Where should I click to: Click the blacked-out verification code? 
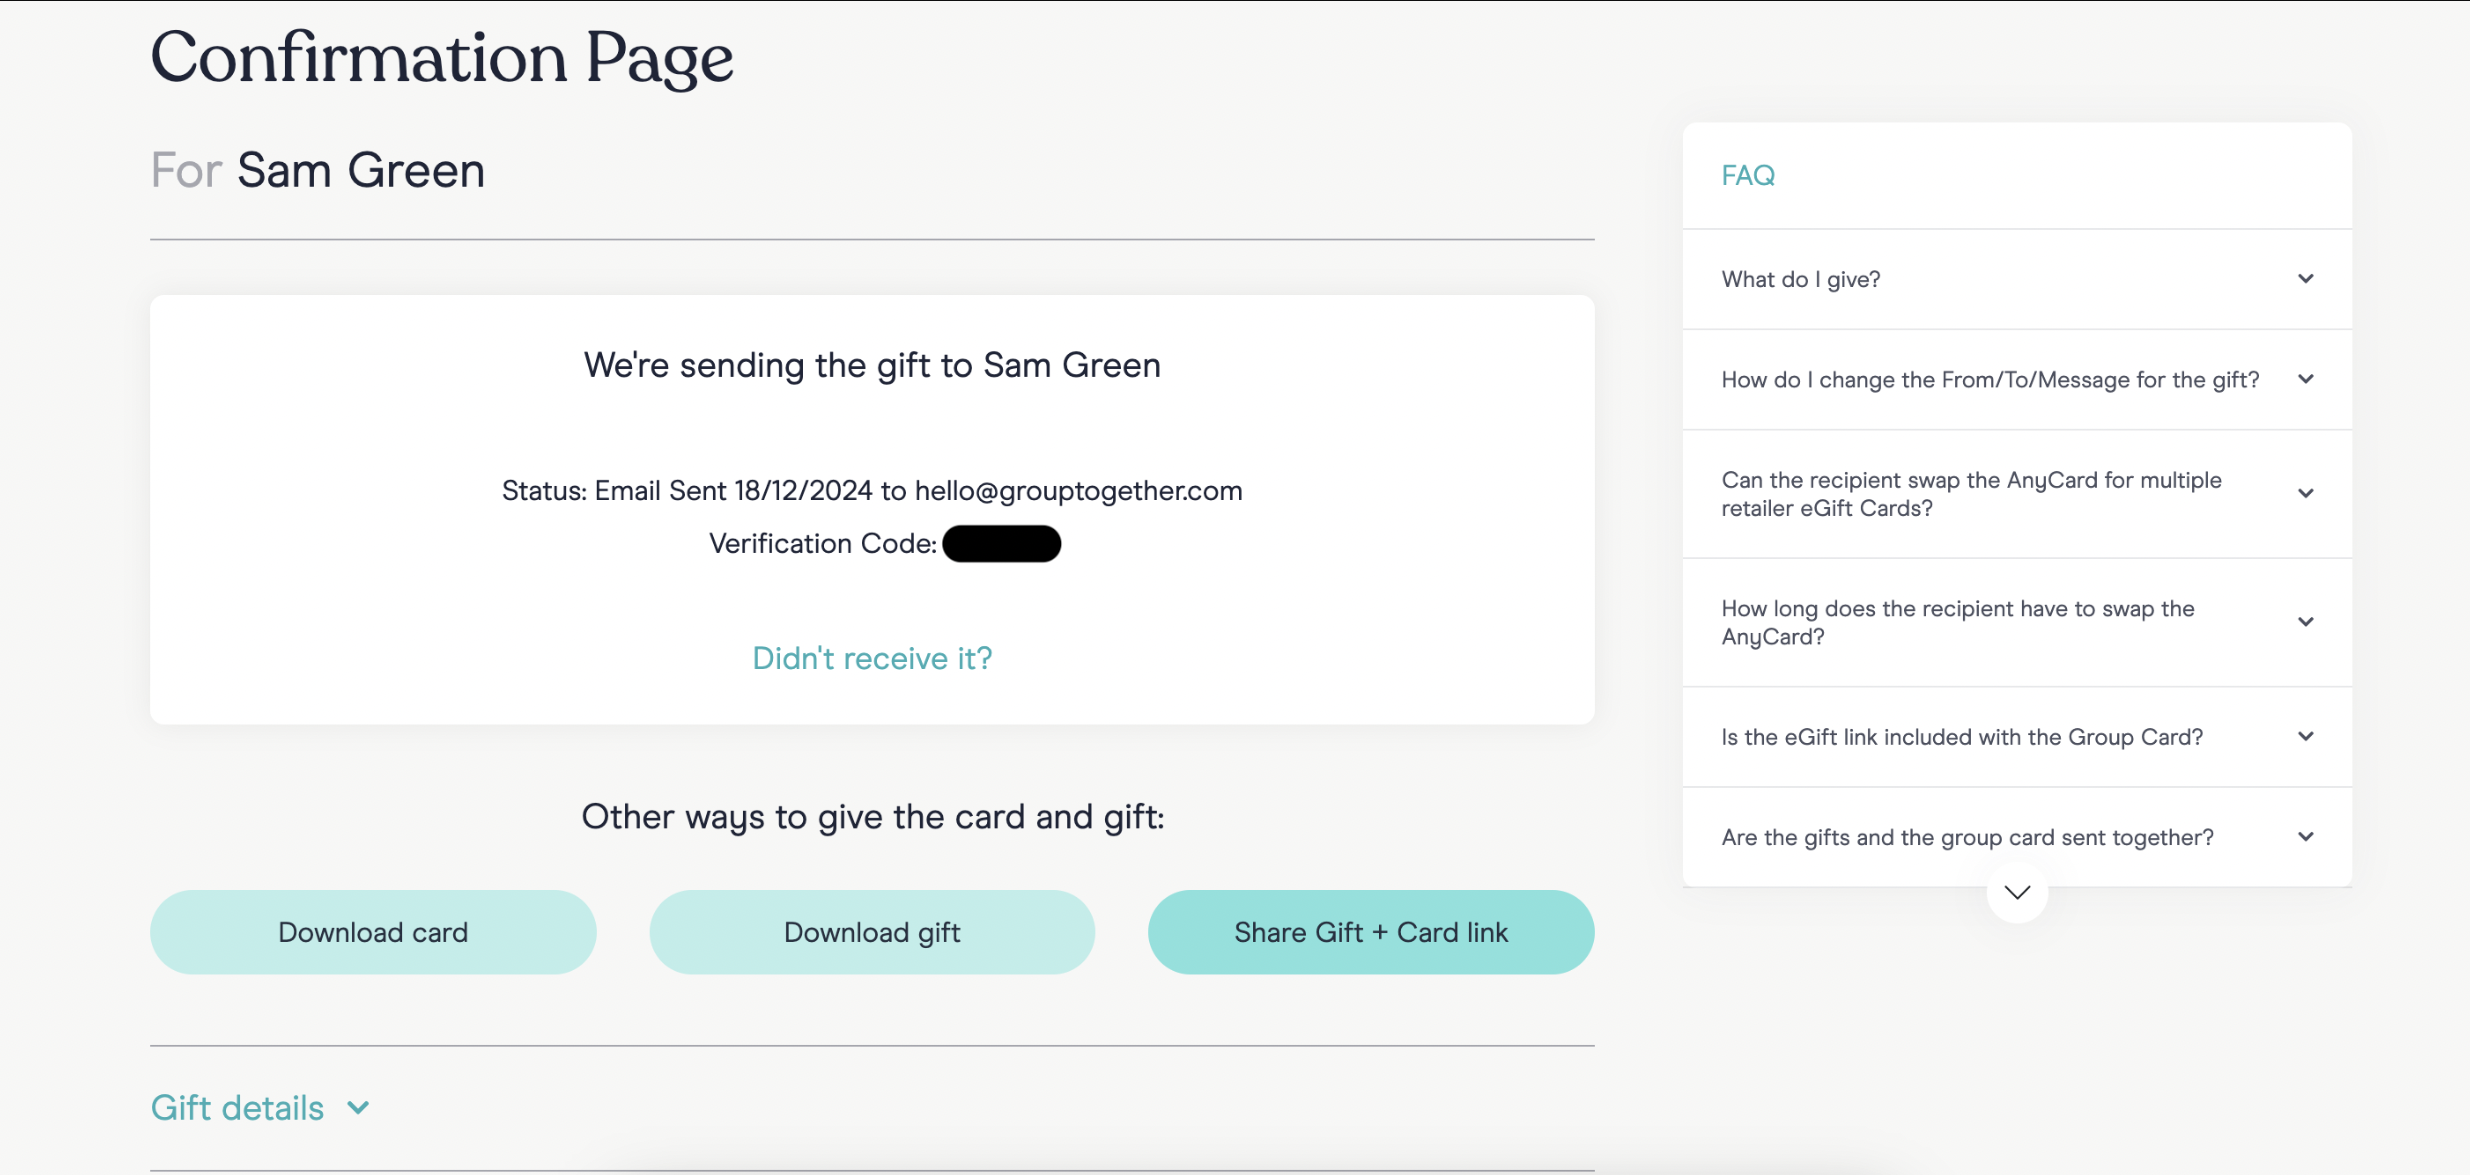tap(1001, 544)
